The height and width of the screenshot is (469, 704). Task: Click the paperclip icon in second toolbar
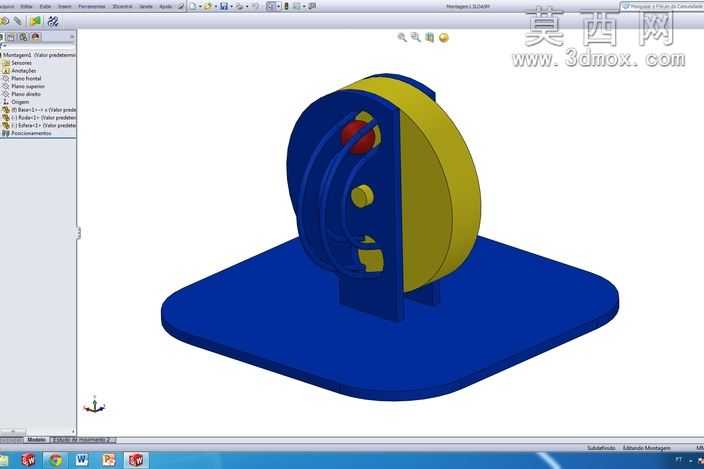pyautogui.click(x=18, y=21)
